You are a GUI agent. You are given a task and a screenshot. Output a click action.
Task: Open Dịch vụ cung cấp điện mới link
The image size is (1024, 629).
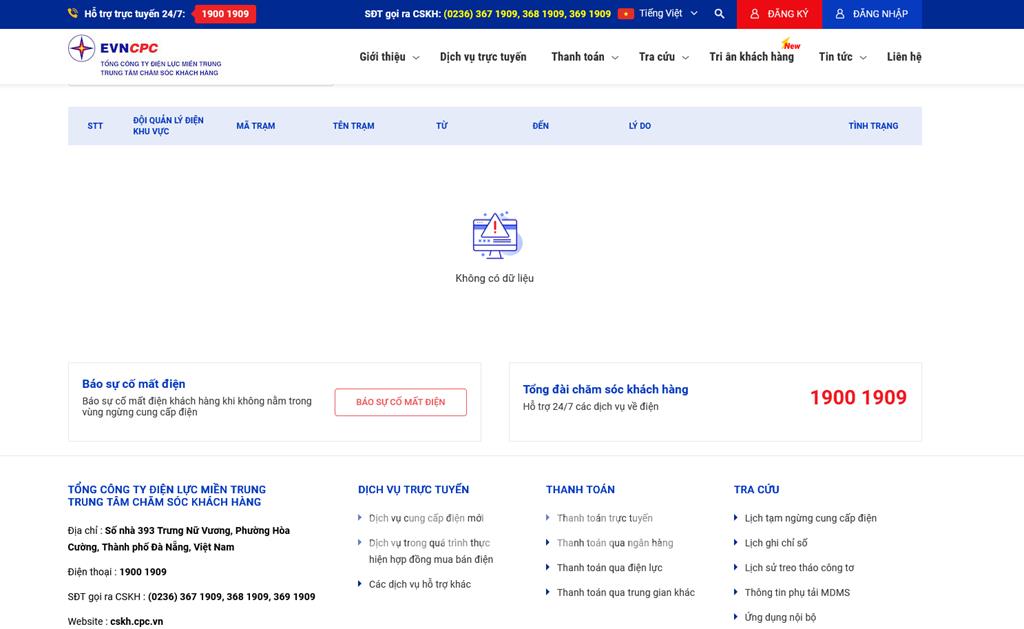[426, 518]
